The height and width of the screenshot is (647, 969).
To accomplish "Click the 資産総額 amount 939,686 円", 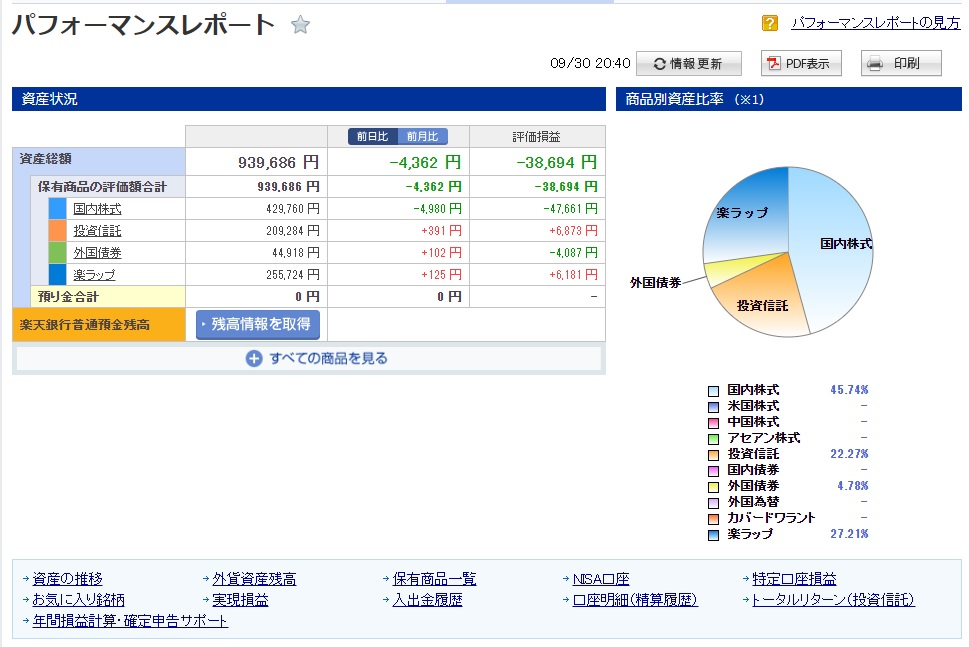I will (x=278, y=163).
